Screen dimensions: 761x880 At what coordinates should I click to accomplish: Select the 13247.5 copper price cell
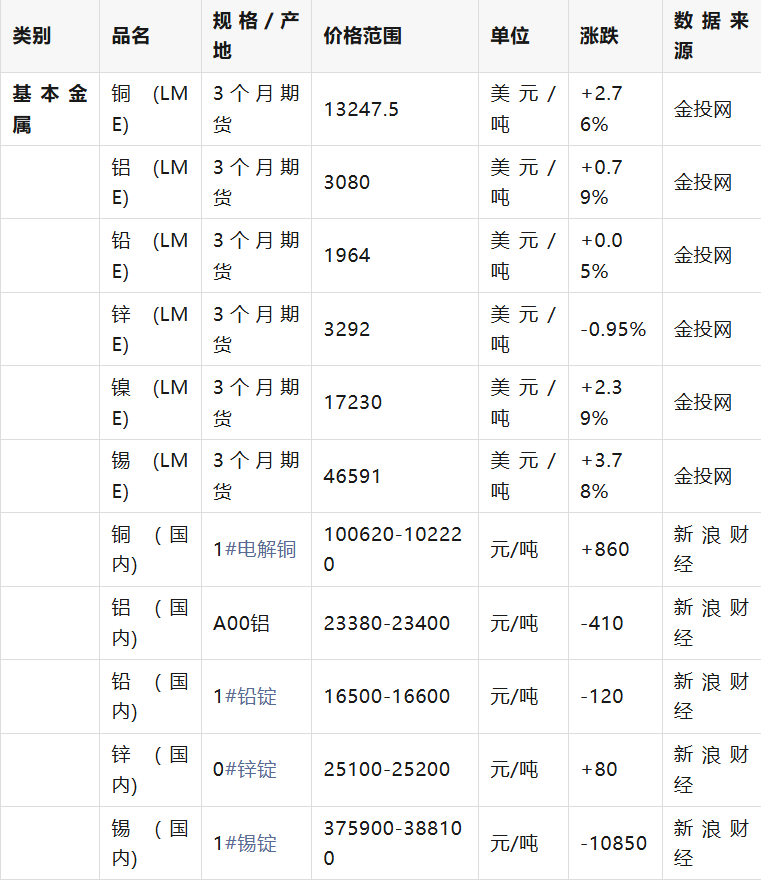(361, 109)
